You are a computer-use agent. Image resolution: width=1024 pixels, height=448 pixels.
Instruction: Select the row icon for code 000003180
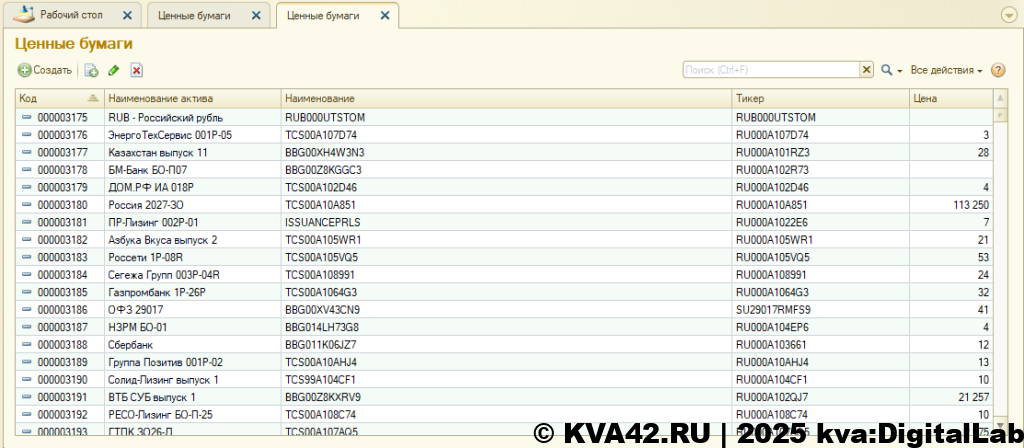(27, 204)
